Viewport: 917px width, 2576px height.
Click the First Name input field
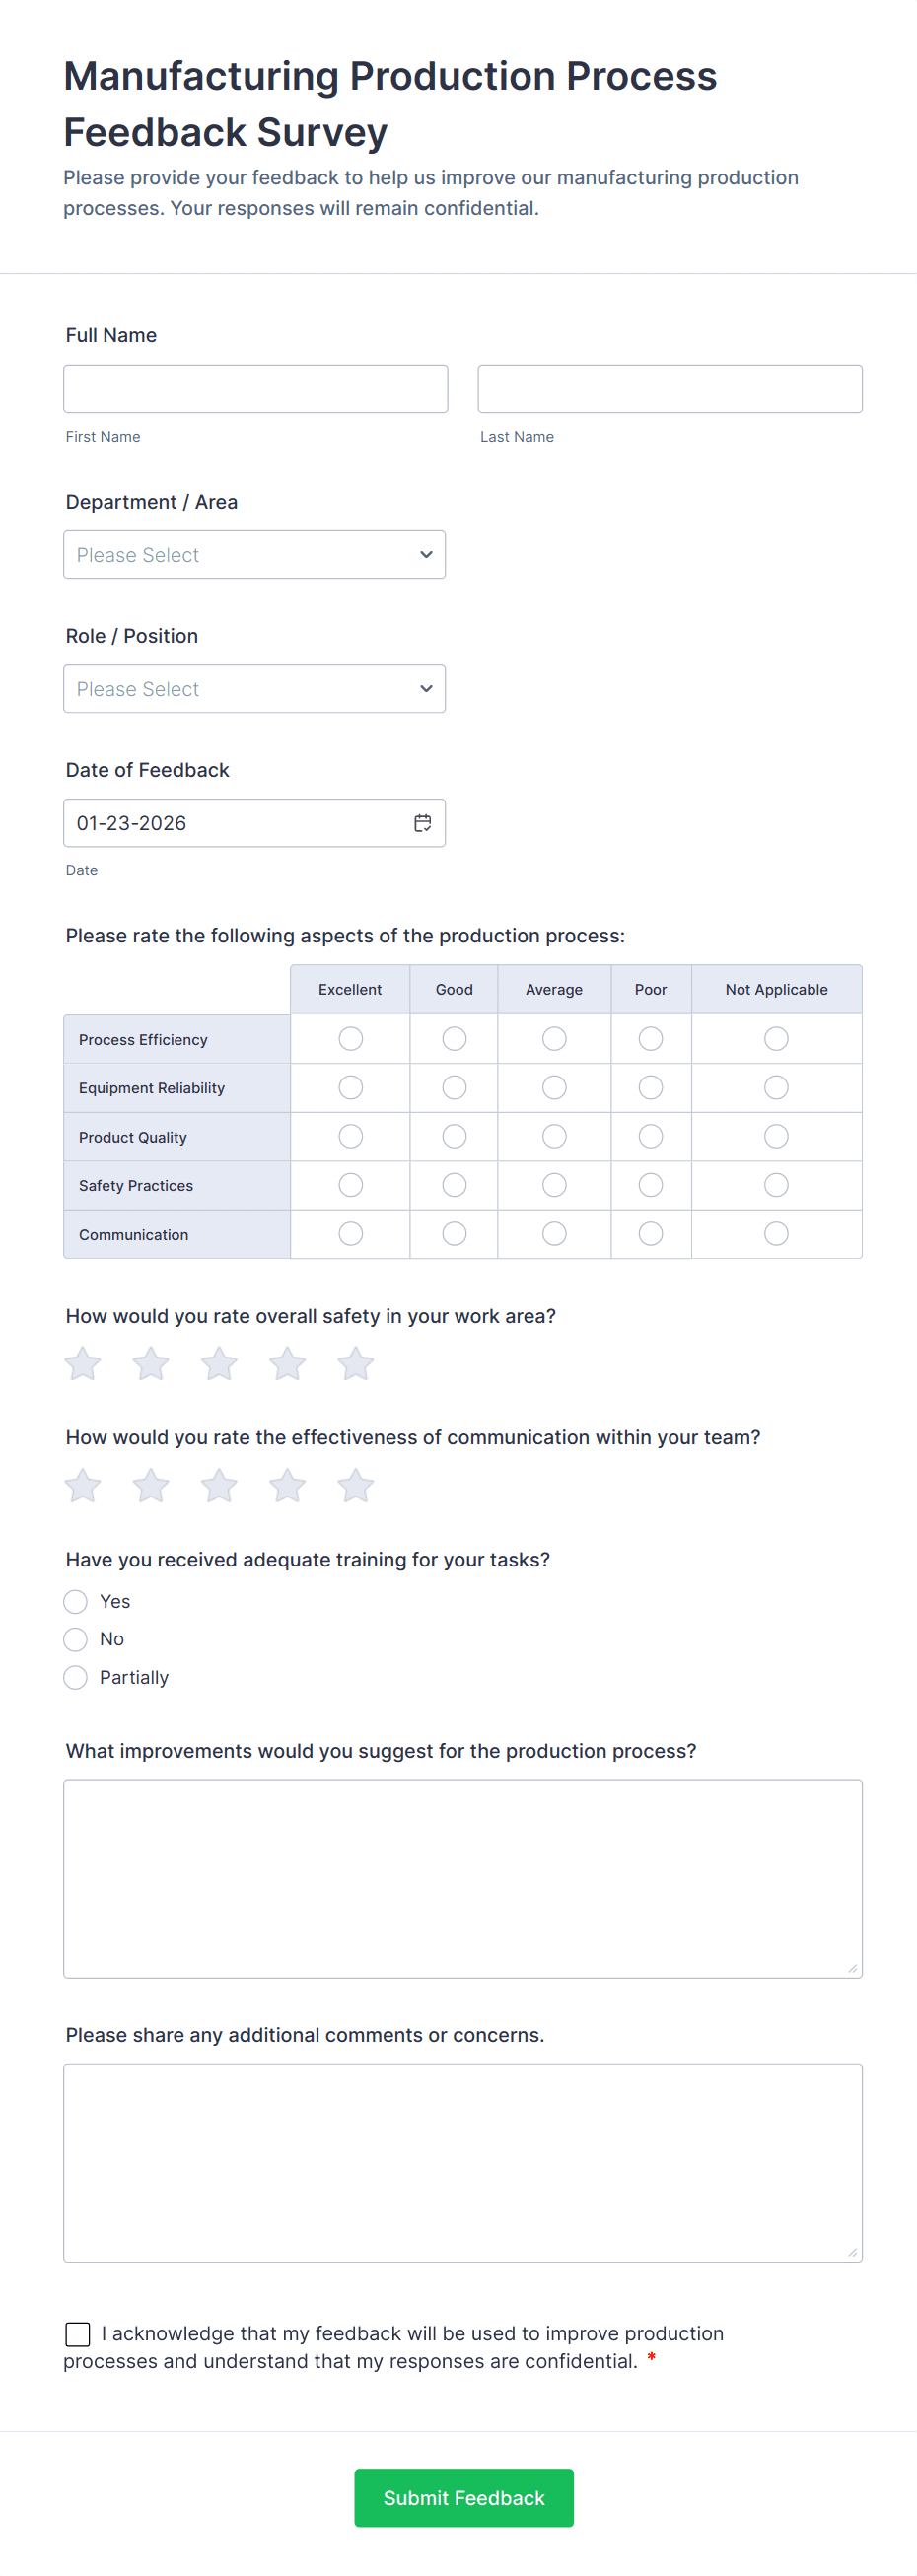pos(255,388)
